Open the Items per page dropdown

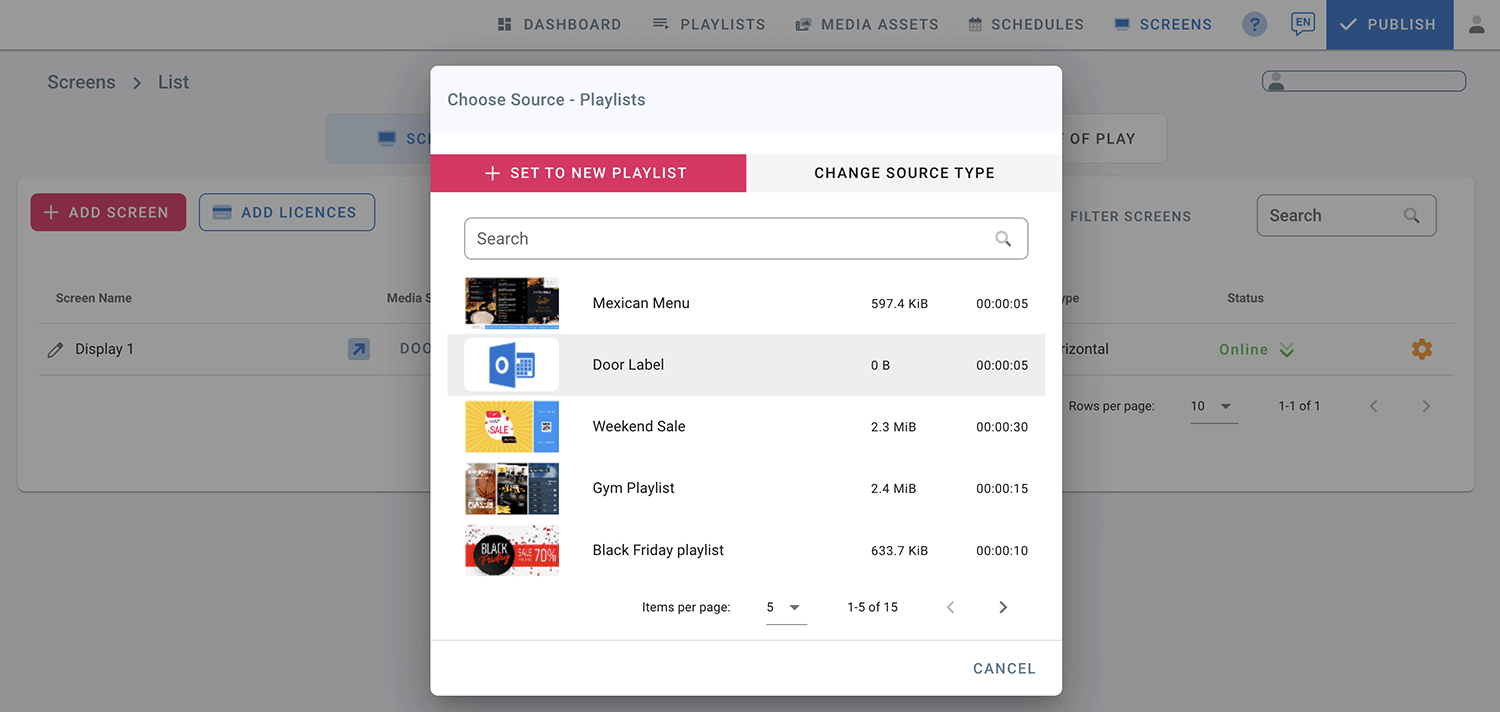point(786,607)
